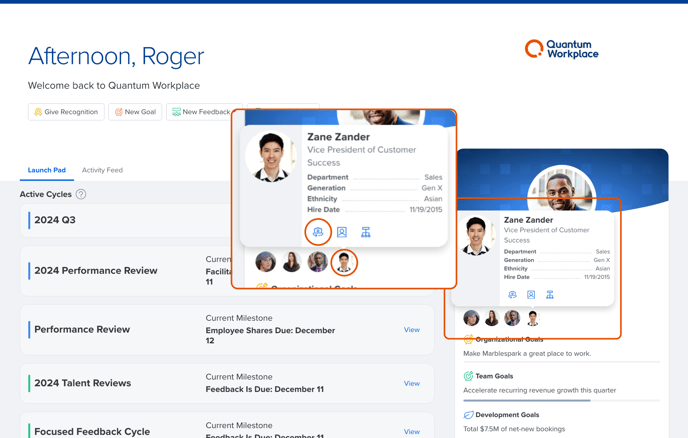This screenshot has width=688, height=438.
Task: Click the profile icon in the enlarged Zane Zander card
Action: (342, 232)
